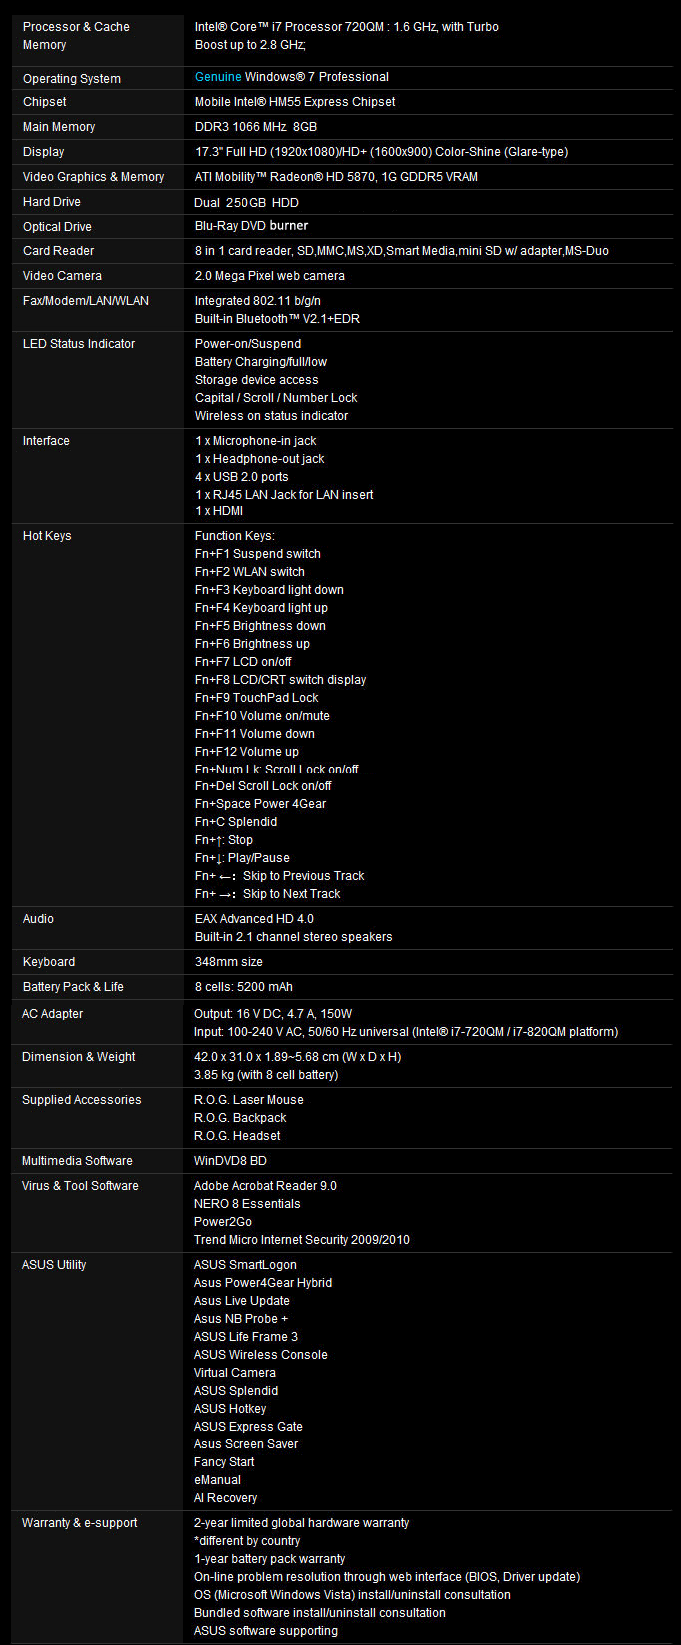Select the LED Status Indicator label
Screen dimensions: 681x1645
79,344
